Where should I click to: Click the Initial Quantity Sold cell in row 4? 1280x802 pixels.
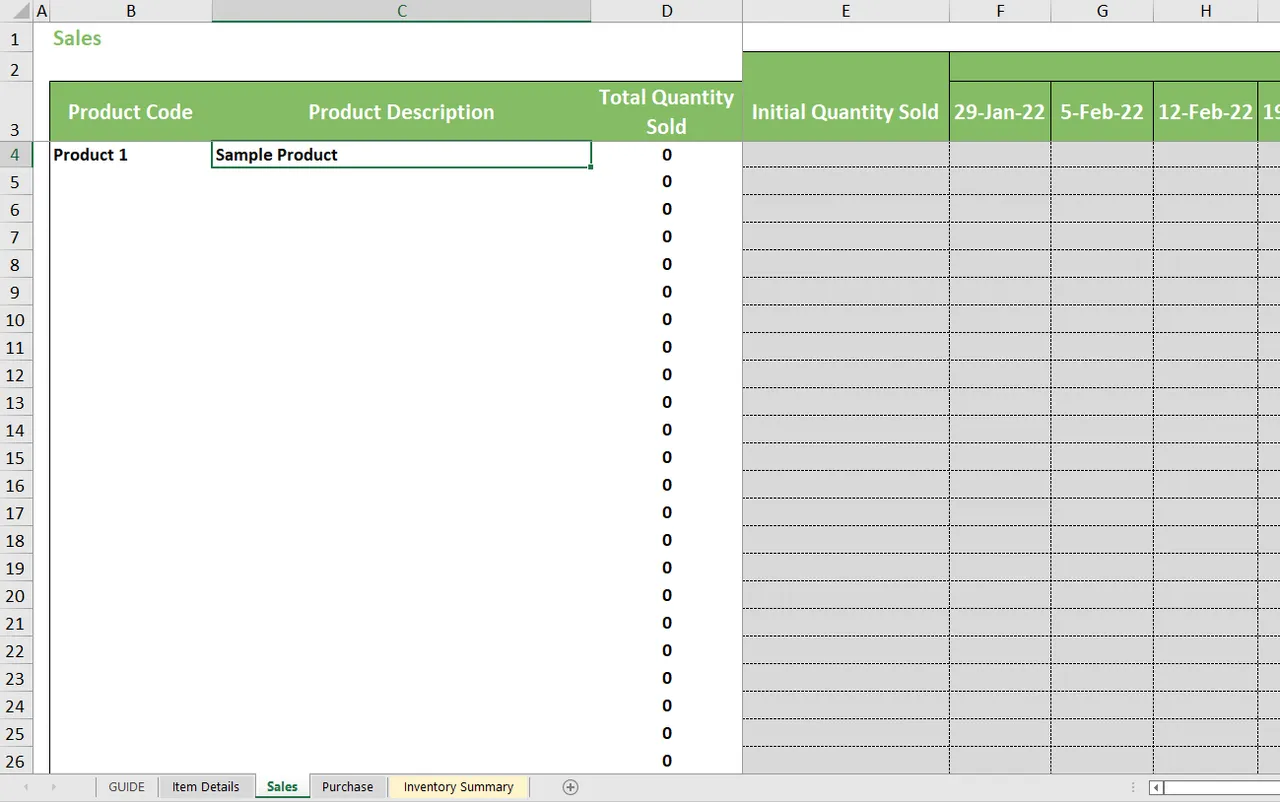pyautogui.click(x=846, y=155)
